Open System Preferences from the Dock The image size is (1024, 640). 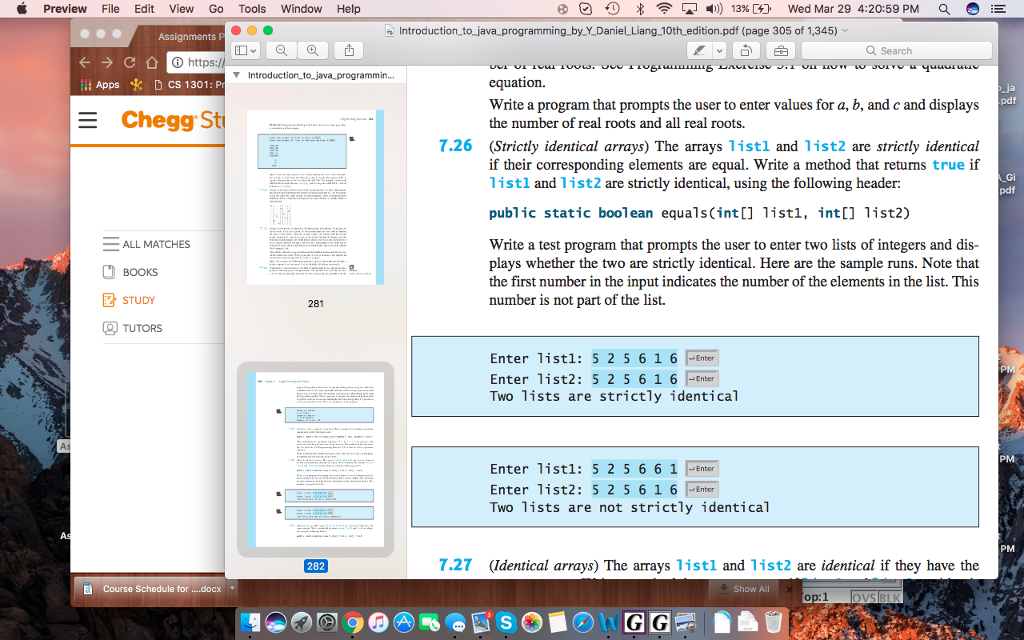pyautogui.click(x=327, y=622)
